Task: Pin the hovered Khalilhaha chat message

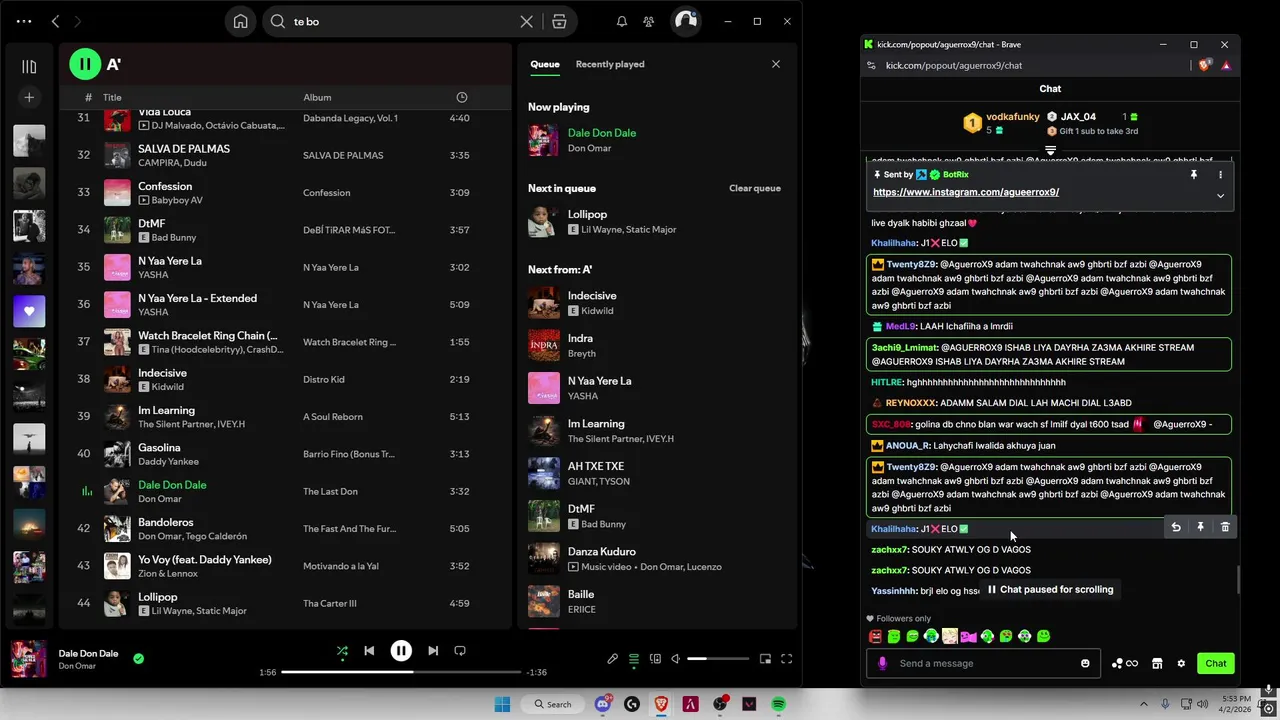Action: pos(1200,527)
